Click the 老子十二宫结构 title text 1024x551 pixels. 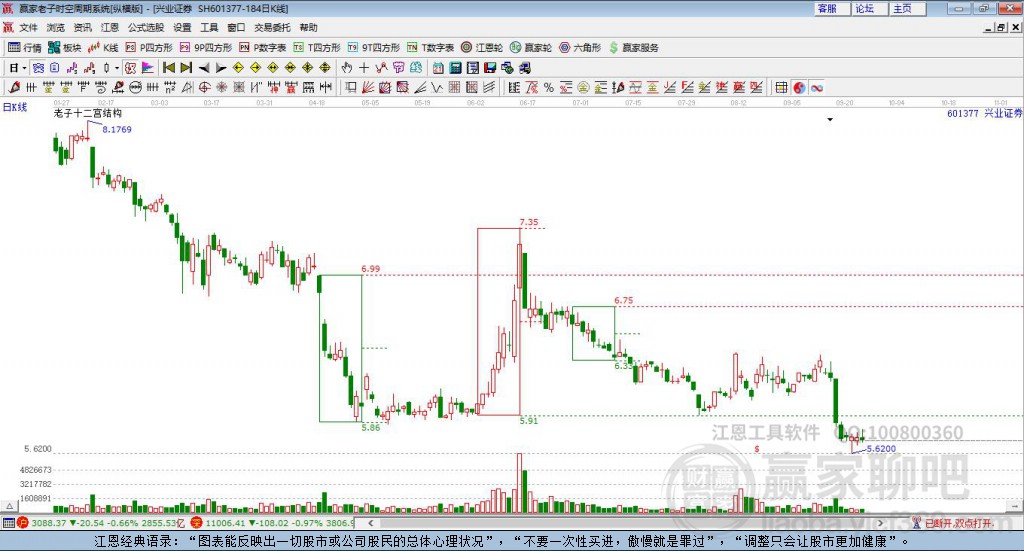[x=88, y=113]
